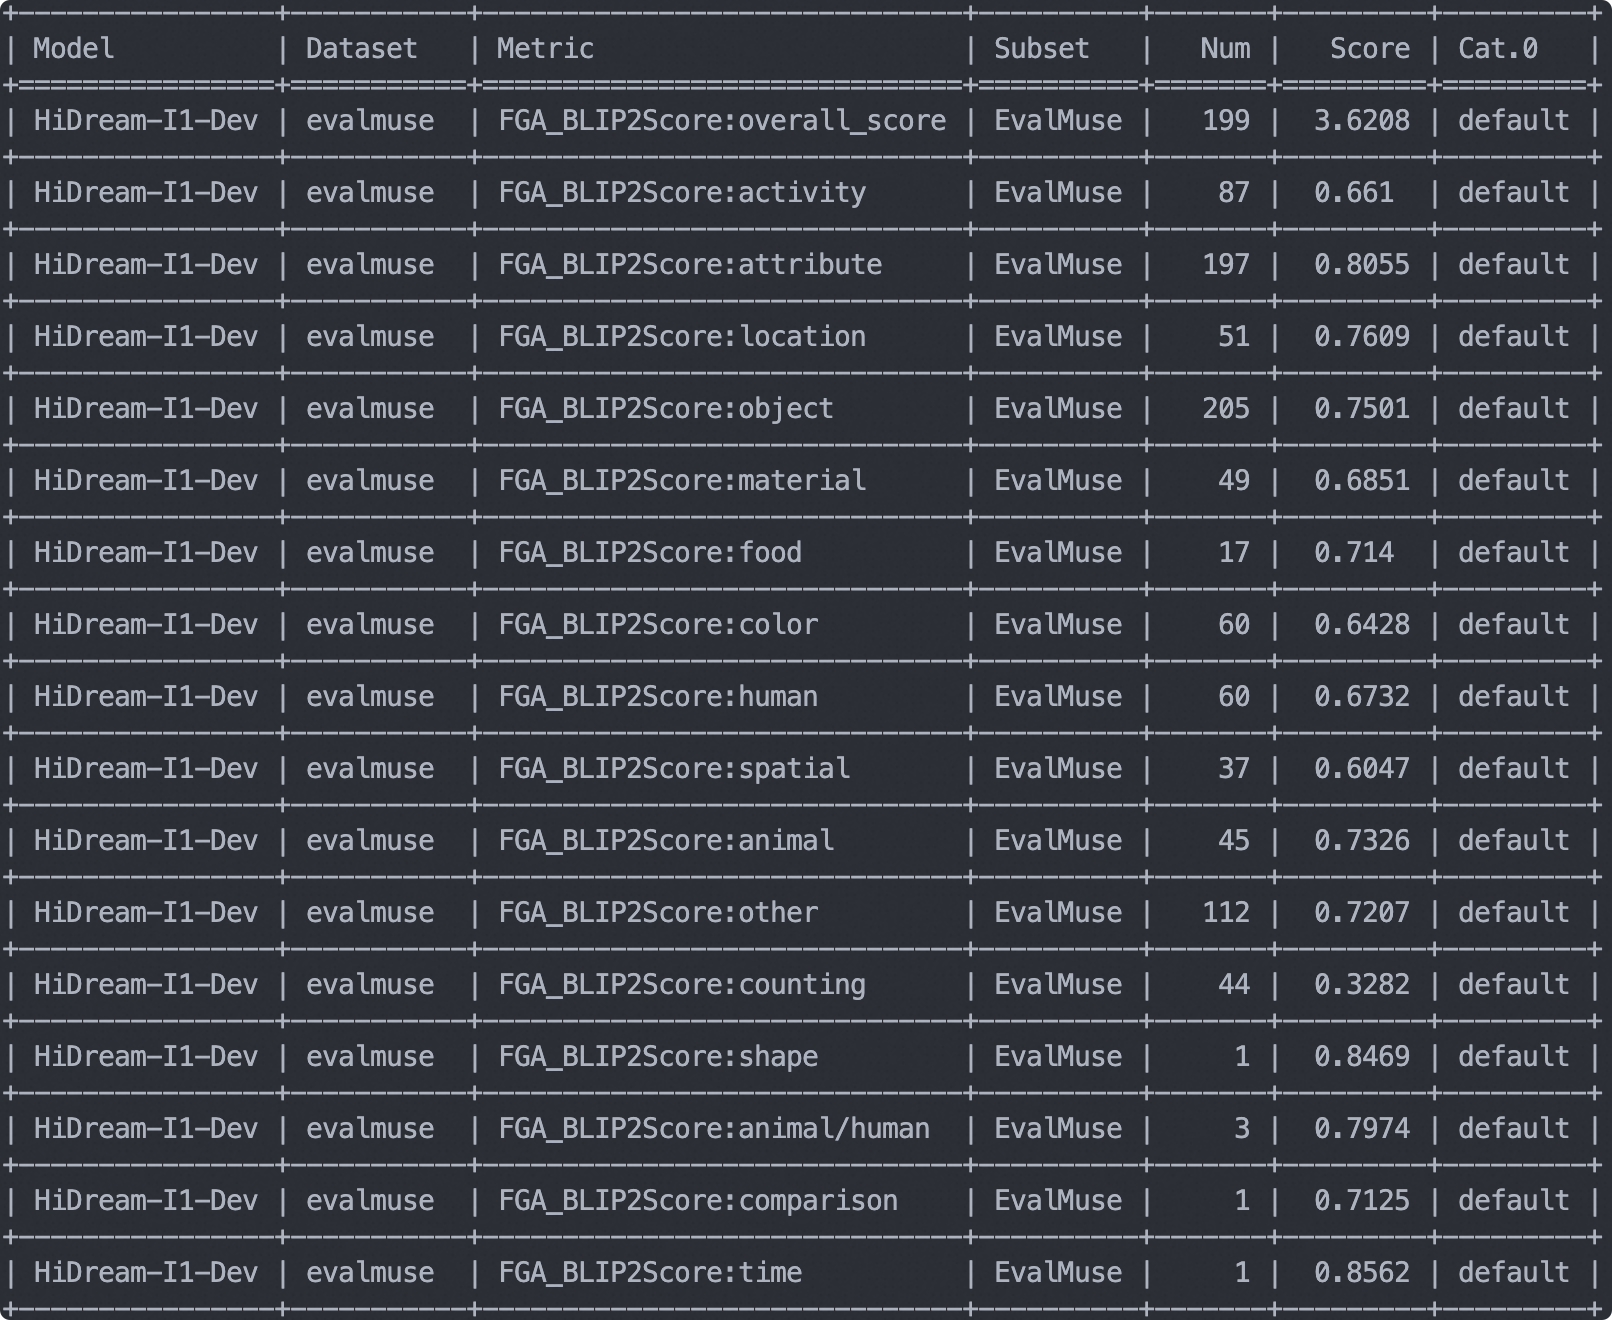Image resolution: width=1612 pixels, height=1320 pixels.
Task: Click the Metric column header
Action: pos(545,48)
